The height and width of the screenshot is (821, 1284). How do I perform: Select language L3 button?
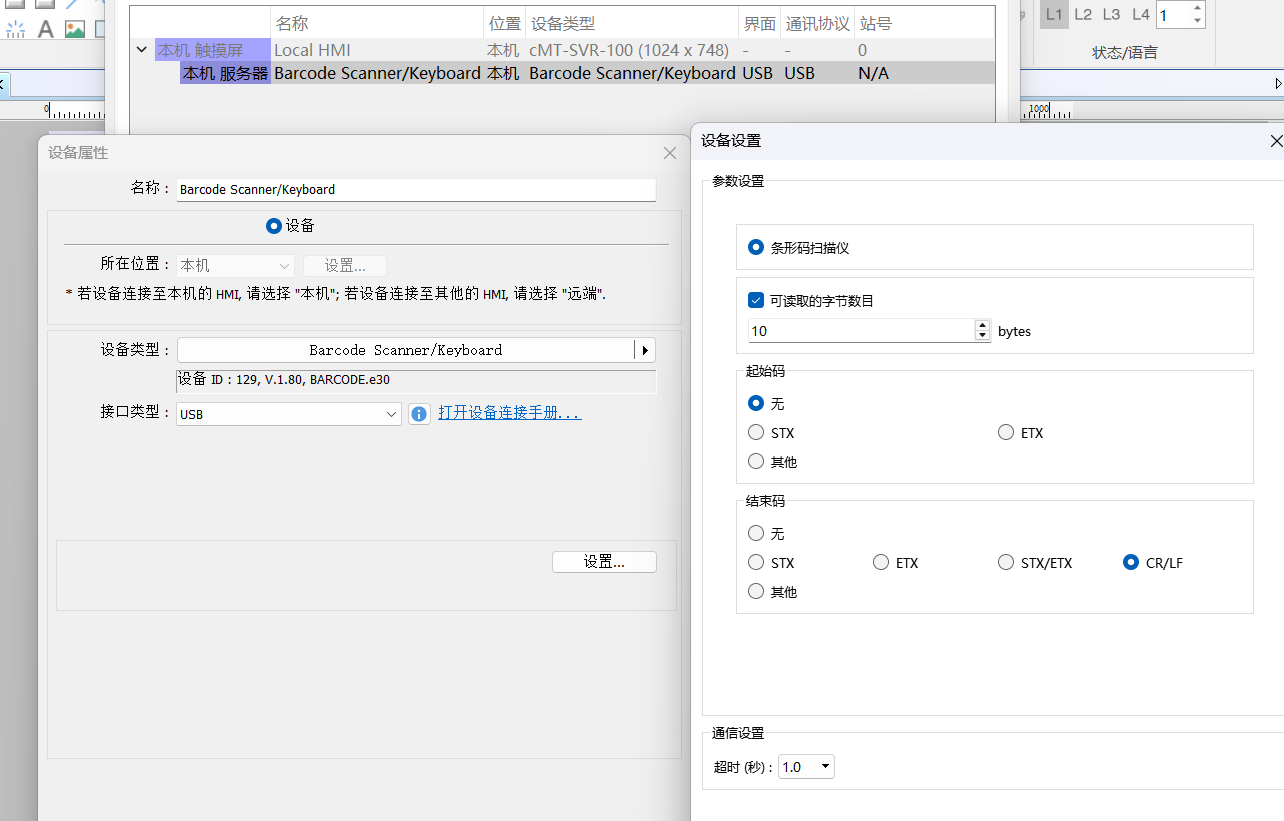pyautogui.click(x=1111, y=14)
